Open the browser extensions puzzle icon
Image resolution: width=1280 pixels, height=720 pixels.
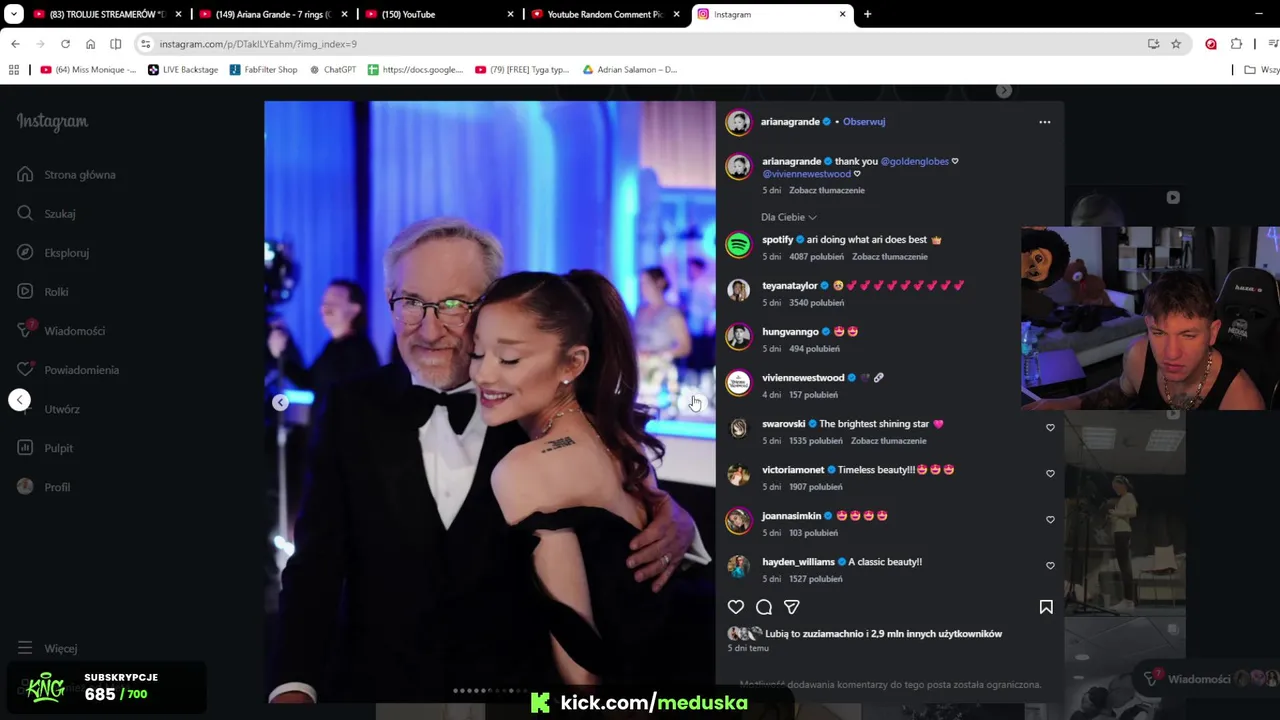coord(1236,44)
